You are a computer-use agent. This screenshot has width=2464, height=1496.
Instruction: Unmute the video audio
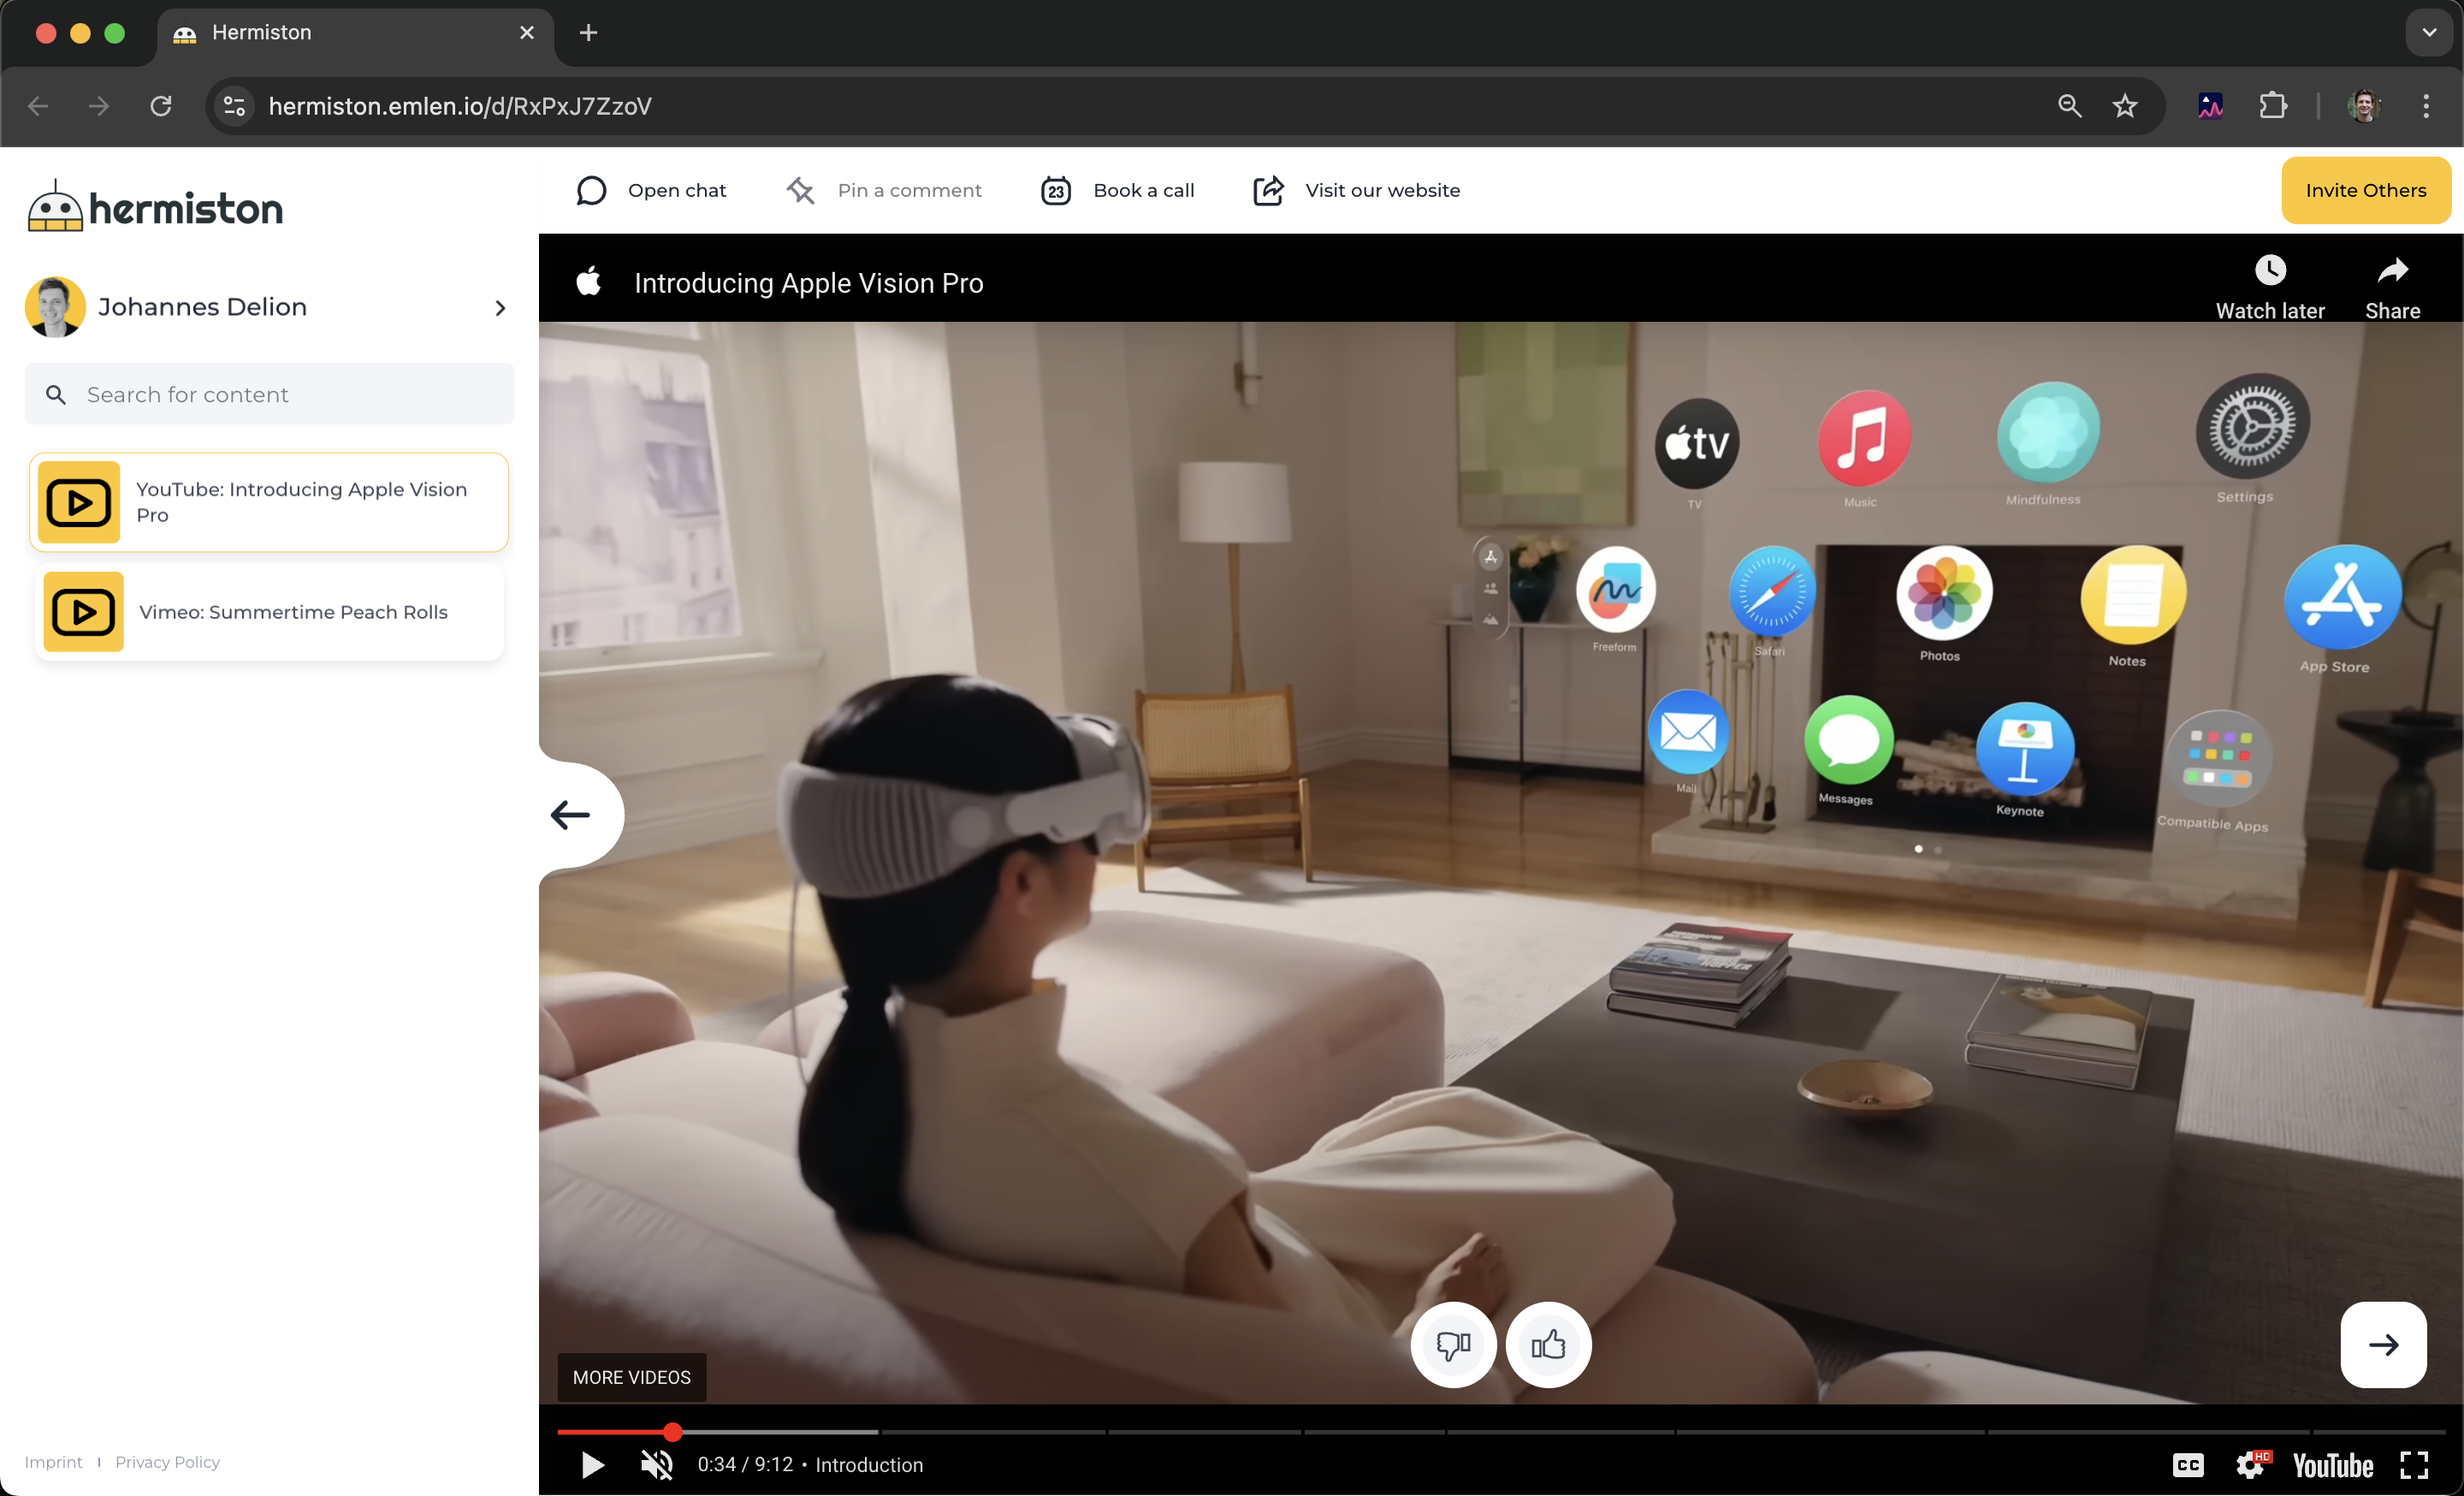pyautogui.click(x=657, y=1464)
